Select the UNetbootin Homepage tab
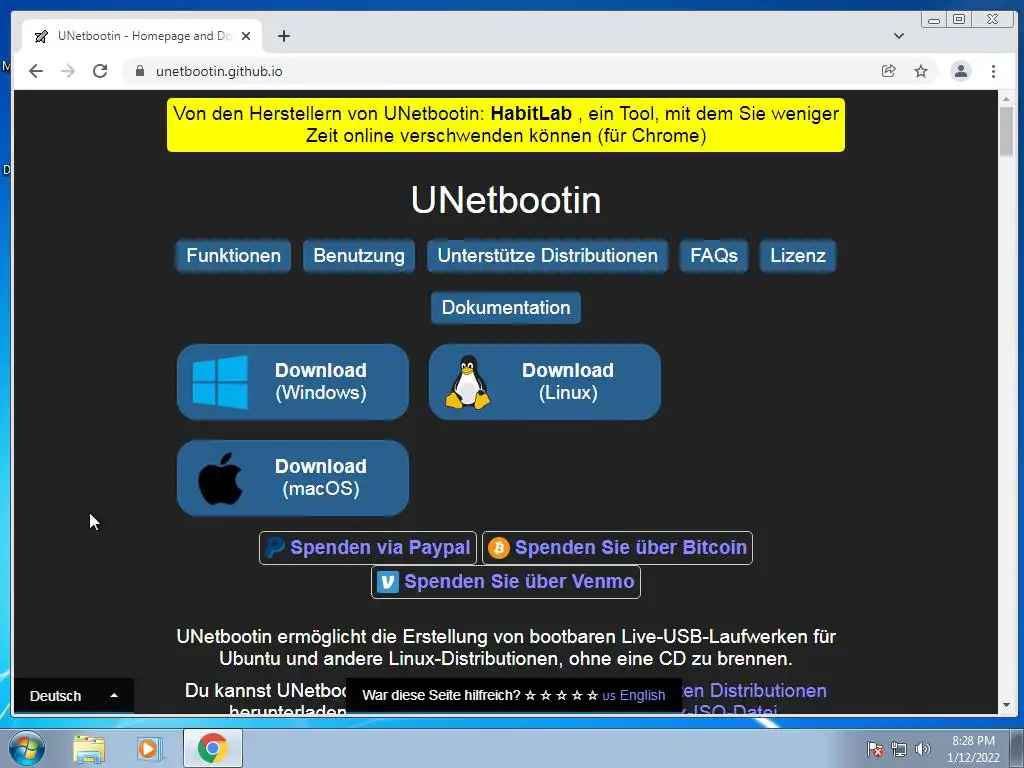The width and height of the screenshot is (1024, 768). click(x=142, y=36)
